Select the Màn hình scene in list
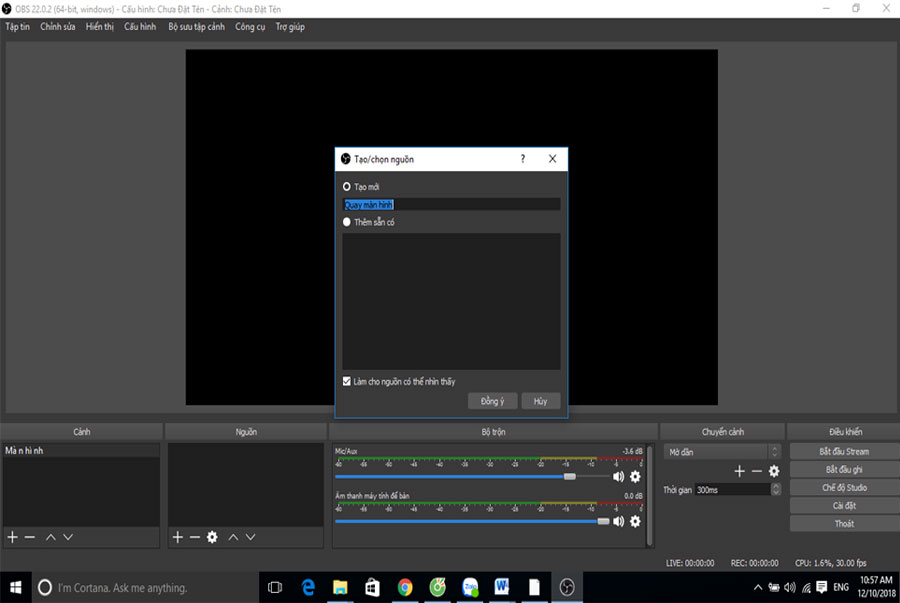The image size is (900, 603). [81, 450]
